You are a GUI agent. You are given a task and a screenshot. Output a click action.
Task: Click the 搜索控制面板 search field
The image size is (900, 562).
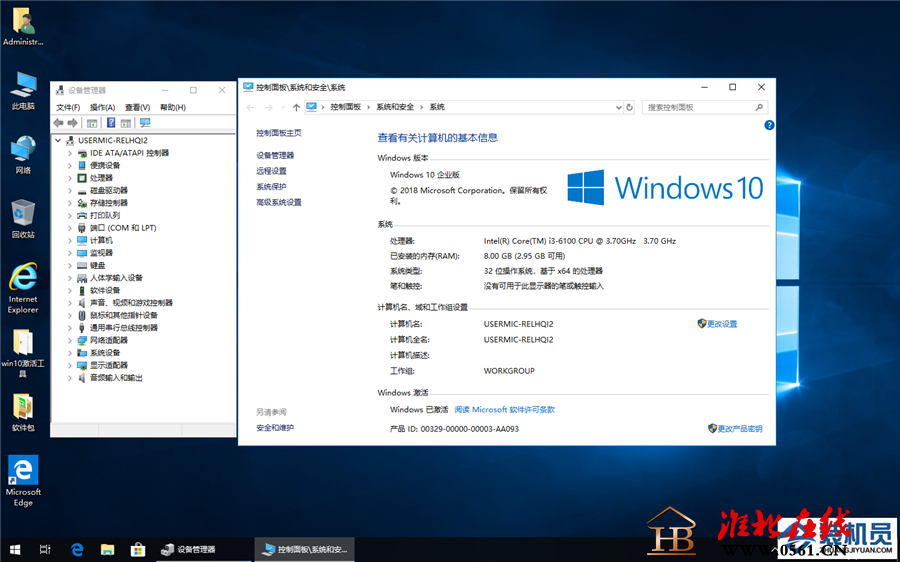704,107
